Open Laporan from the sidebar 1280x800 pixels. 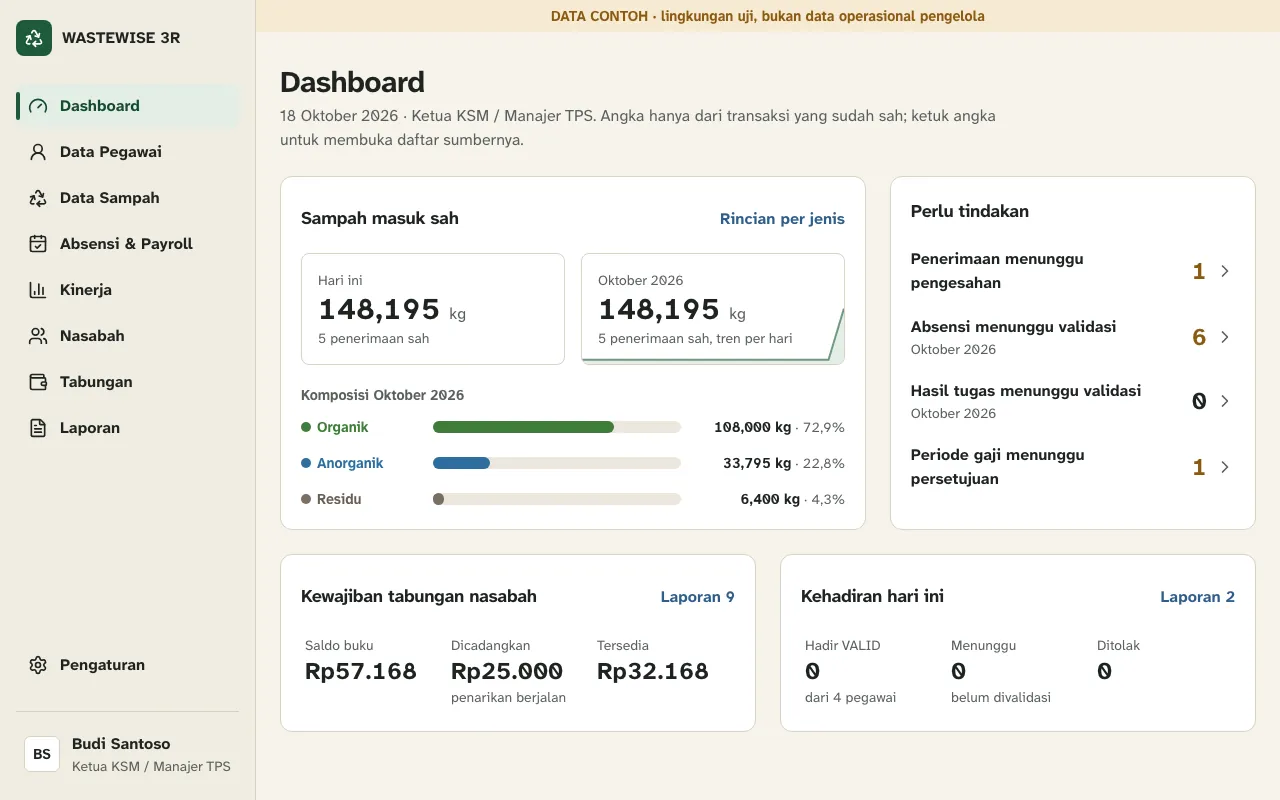pos(128,428)
